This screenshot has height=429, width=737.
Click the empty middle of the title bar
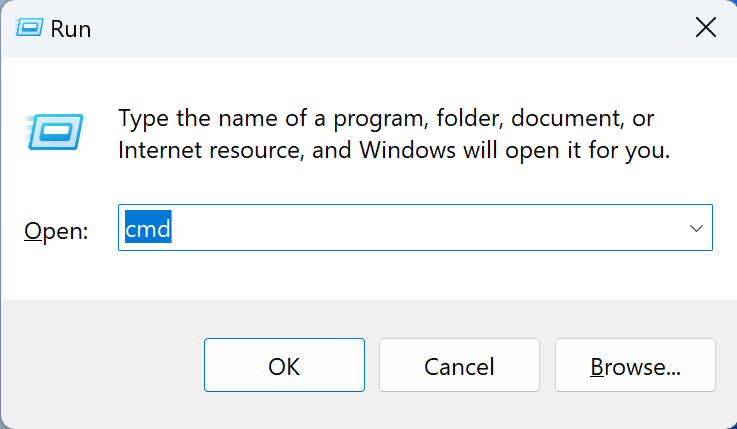[380, 28]
